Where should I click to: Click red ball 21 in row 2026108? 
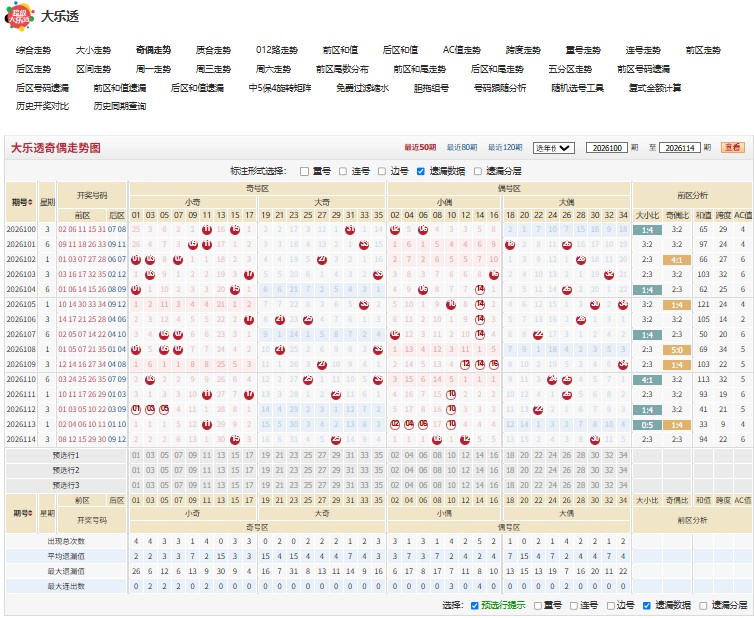[x=279, y=349]
